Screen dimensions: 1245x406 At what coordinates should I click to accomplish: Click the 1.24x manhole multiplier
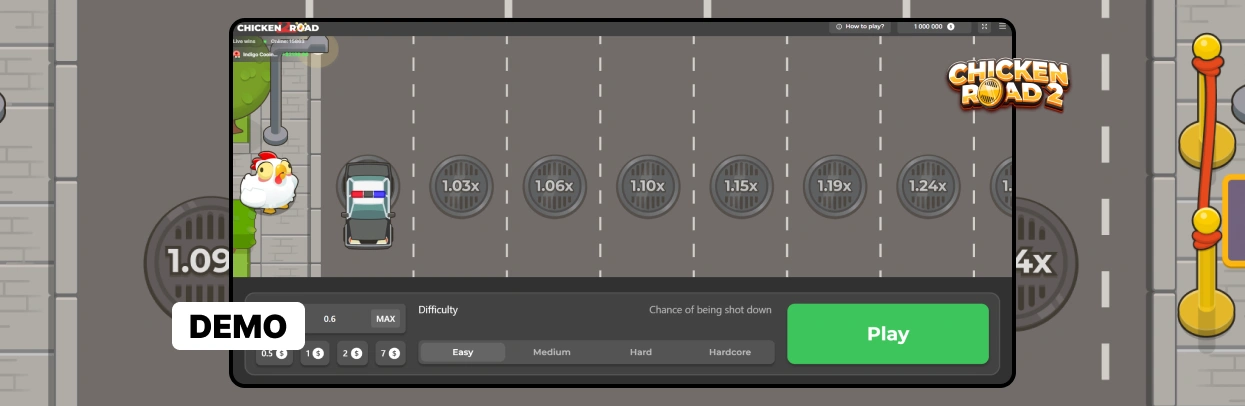tap(927, 186)
